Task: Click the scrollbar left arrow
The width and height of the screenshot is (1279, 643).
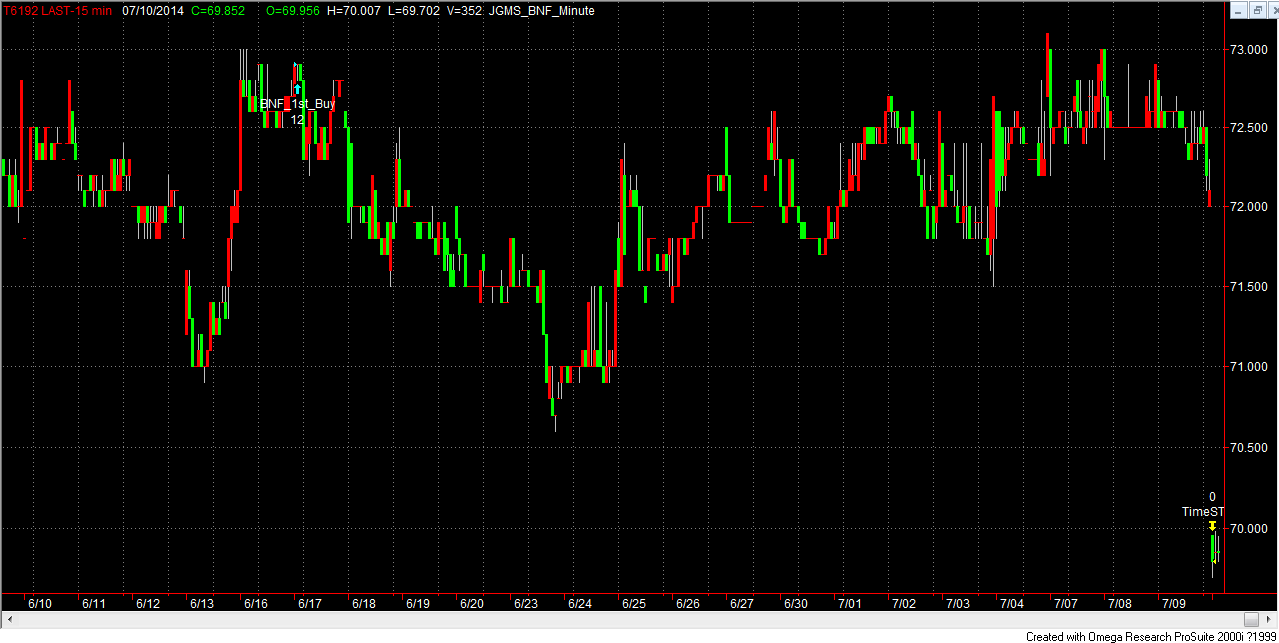Action: (x=7, y=620)
